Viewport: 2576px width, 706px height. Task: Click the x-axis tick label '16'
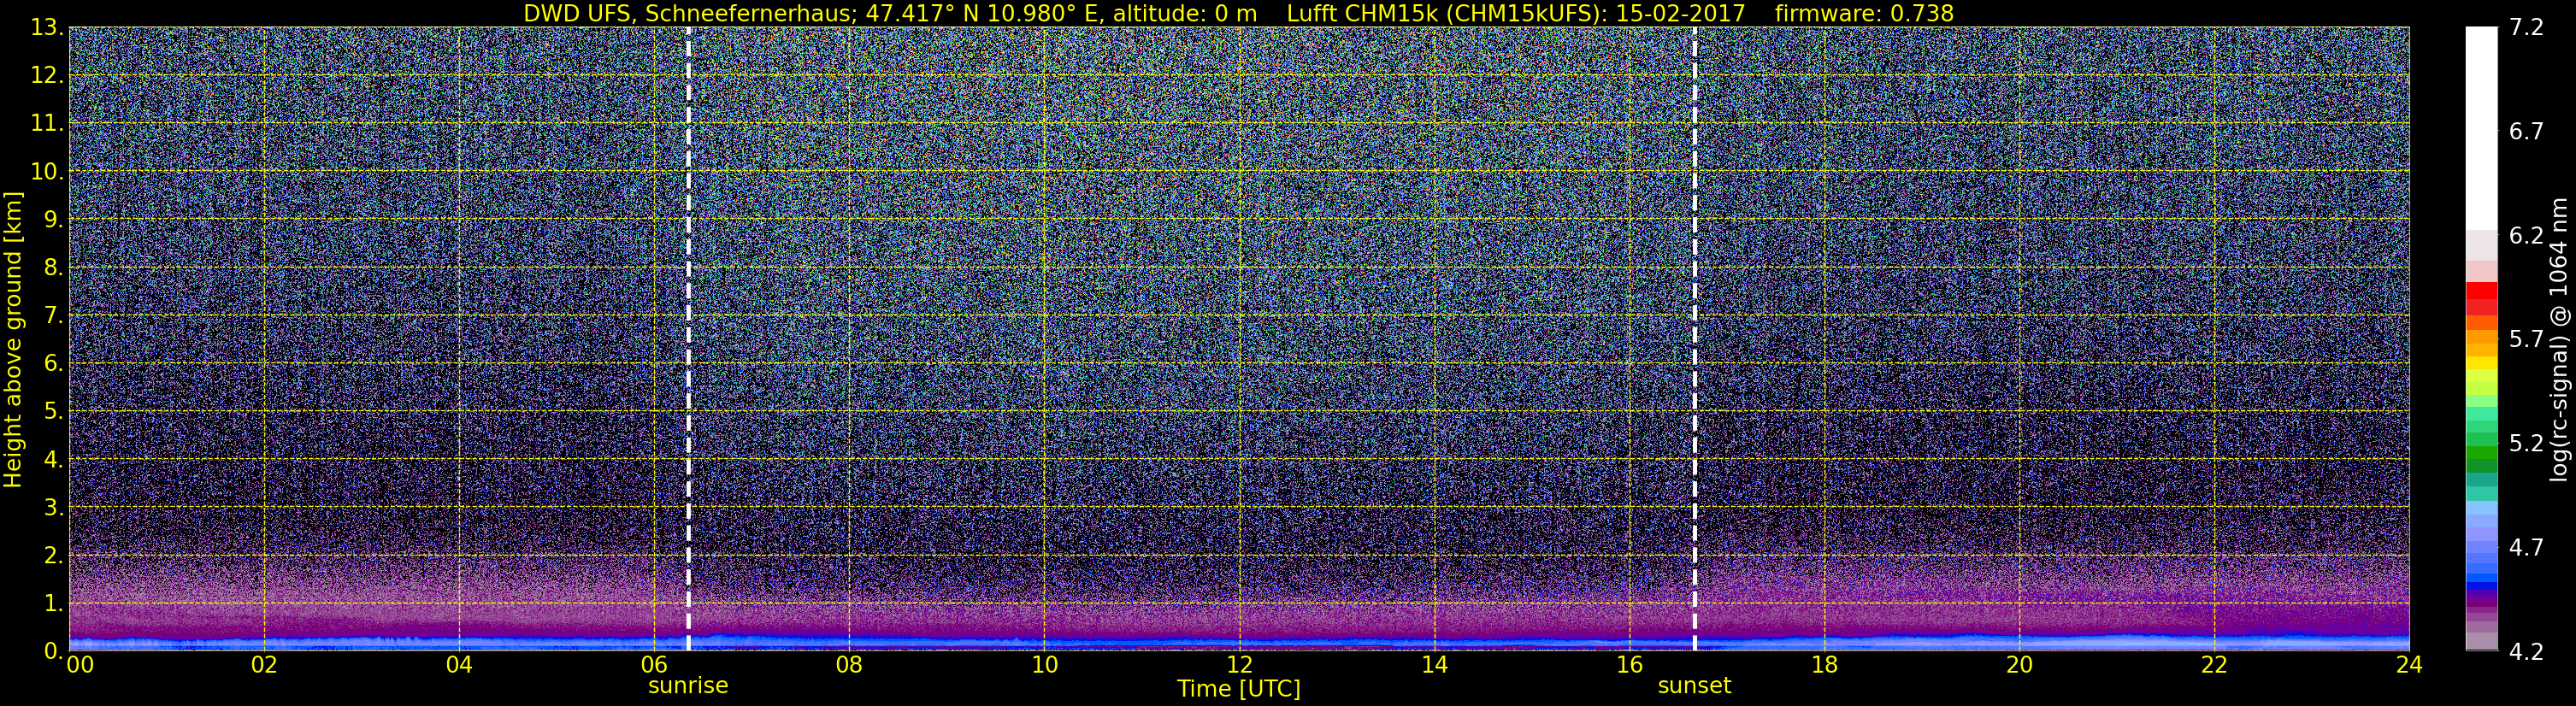1629,665
